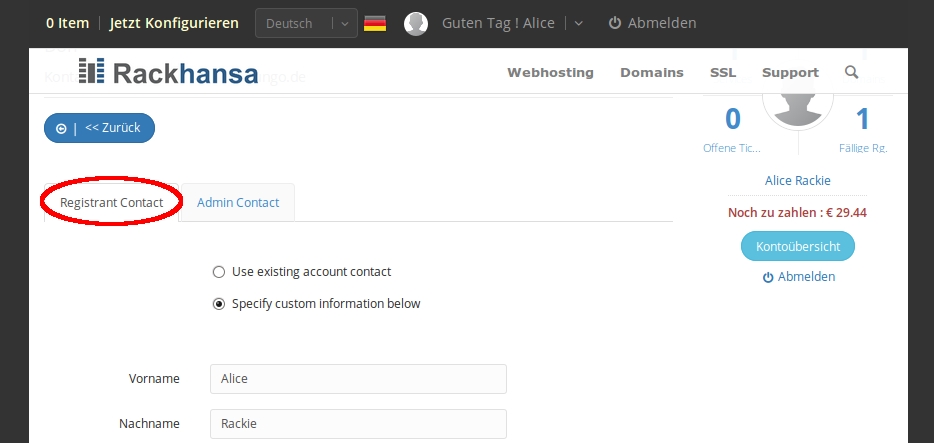Open the Webhosting menu
The height and width of the screenshot is (443, 934).
(x=550, y=73)
